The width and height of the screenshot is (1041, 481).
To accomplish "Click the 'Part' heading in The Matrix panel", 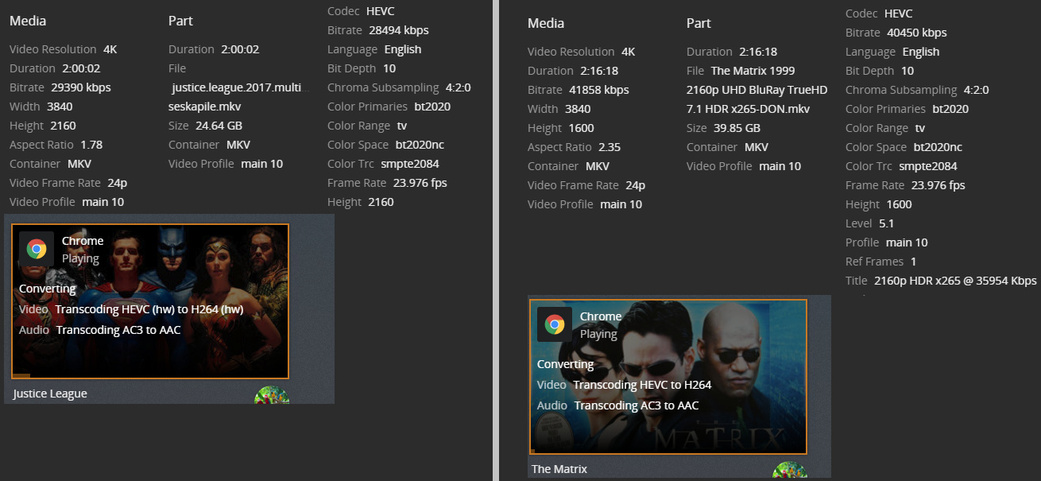I will click(698, 23).
